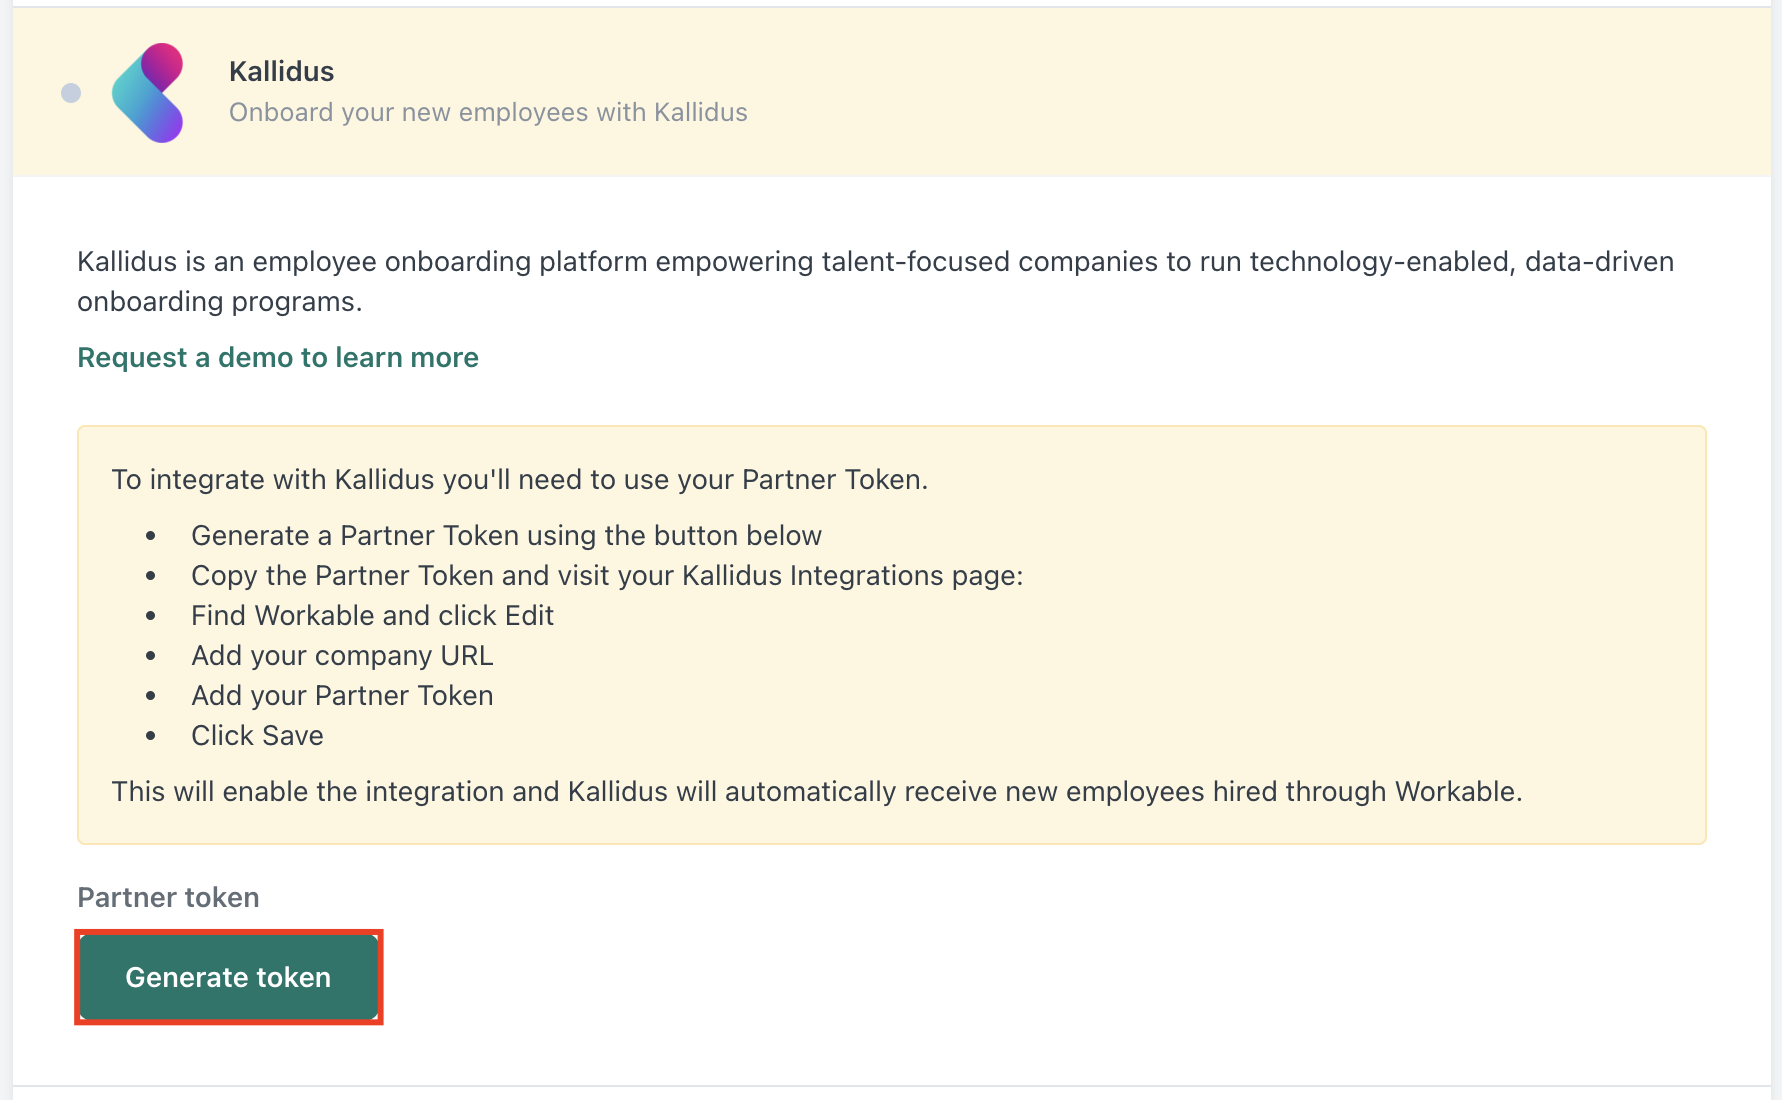Select the Onboard your new employees subtitle
The image size is (1782, 1100).
click(489, 112)
